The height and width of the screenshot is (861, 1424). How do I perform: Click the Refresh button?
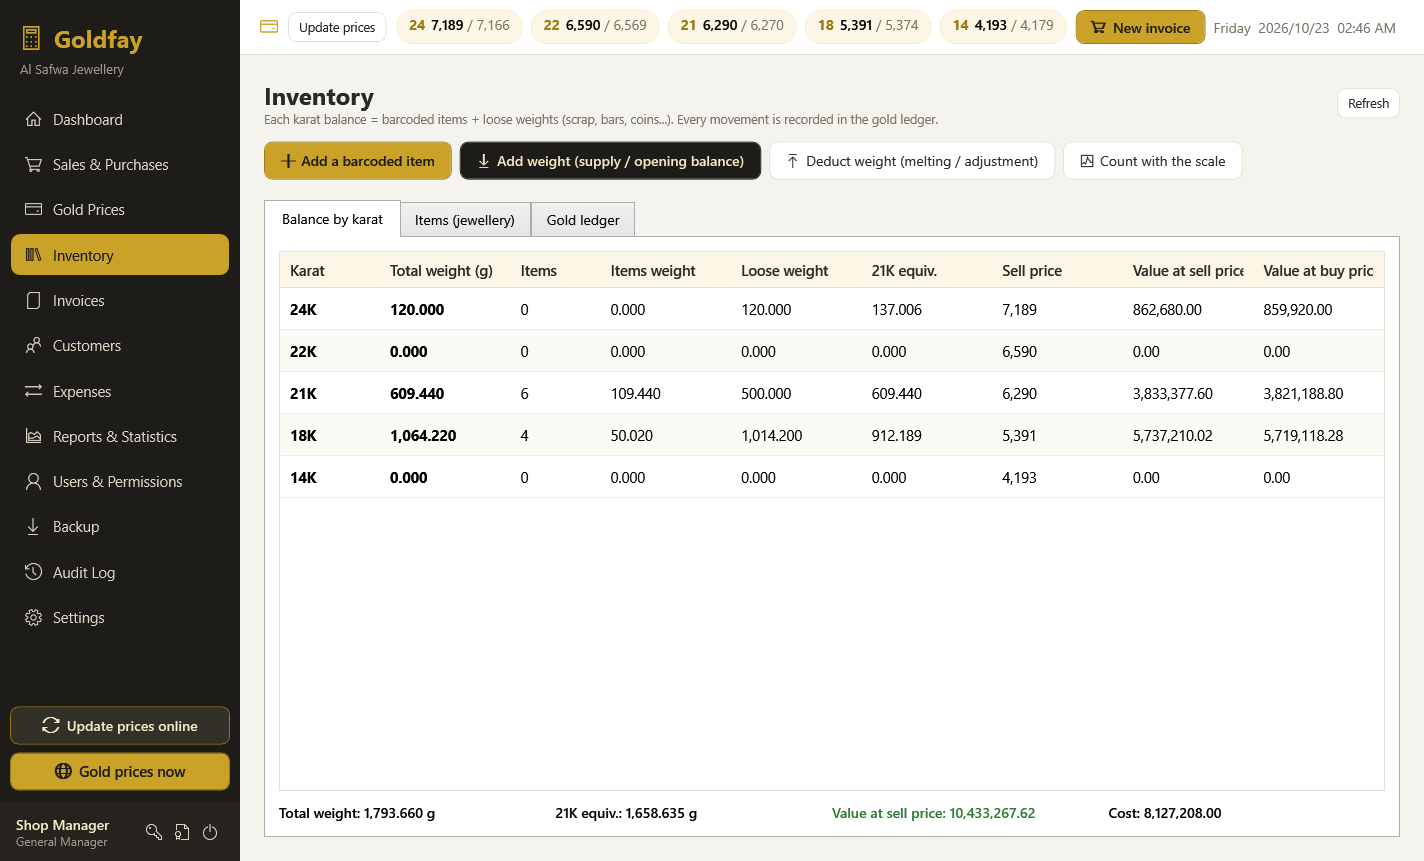1368,103
